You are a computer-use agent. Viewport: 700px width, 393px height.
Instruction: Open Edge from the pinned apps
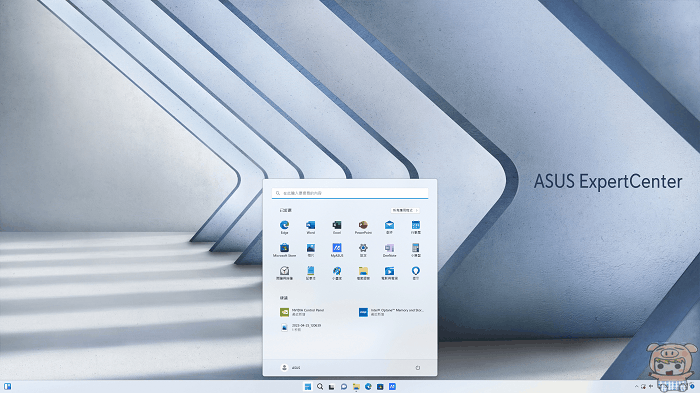coord(284,227)
